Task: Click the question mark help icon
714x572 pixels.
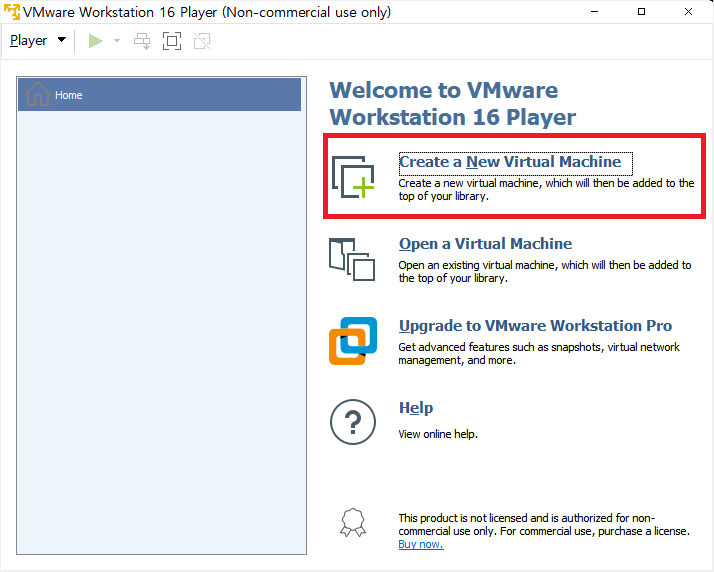Action: point(353,422)
